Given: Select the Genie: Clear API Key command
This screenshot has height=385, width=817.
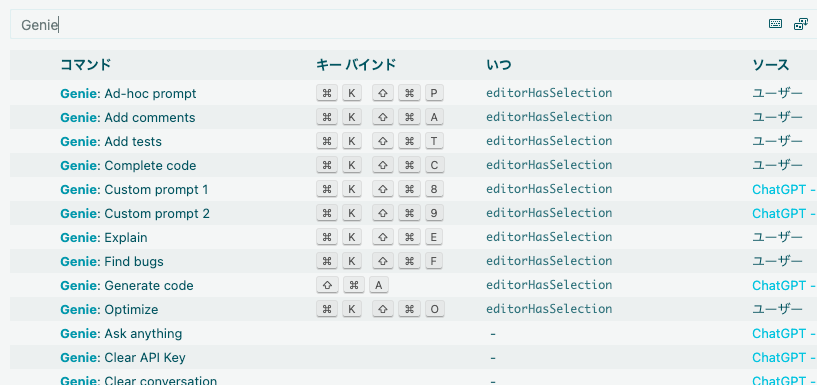Looking at the screenshot, I should click(122, 357).
